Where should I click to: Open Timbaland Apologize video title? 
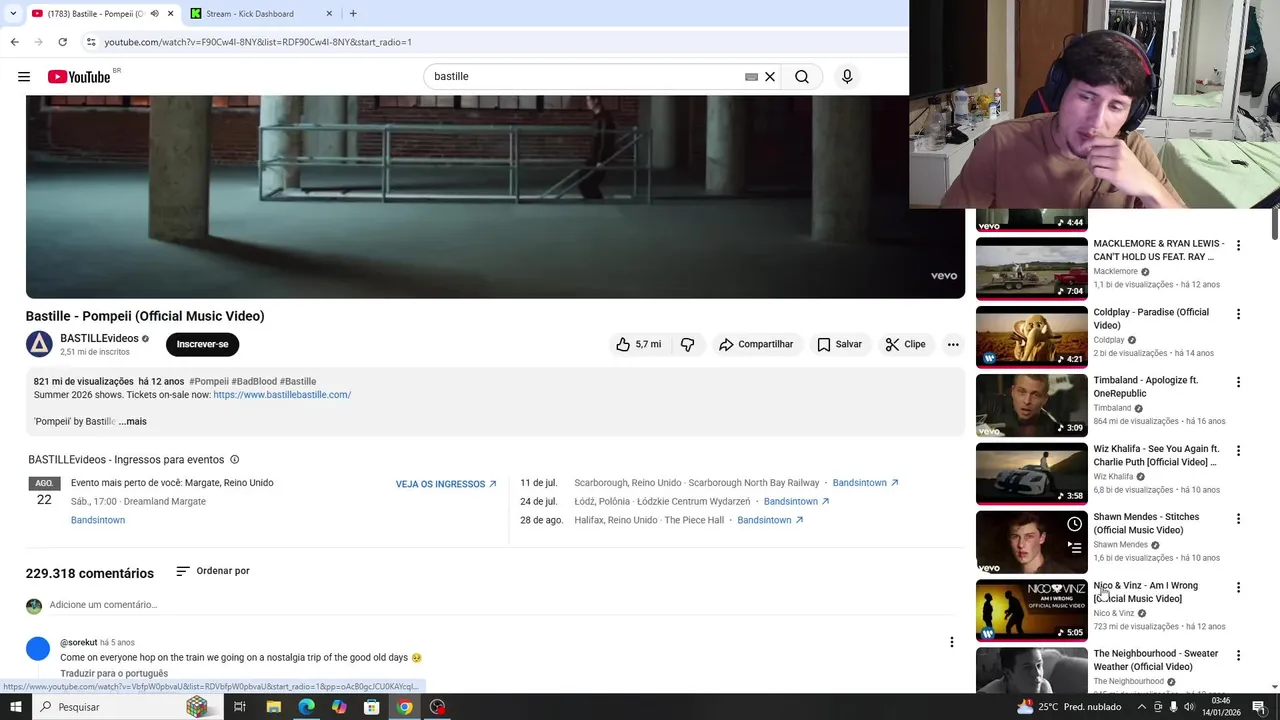[1146, 387]
